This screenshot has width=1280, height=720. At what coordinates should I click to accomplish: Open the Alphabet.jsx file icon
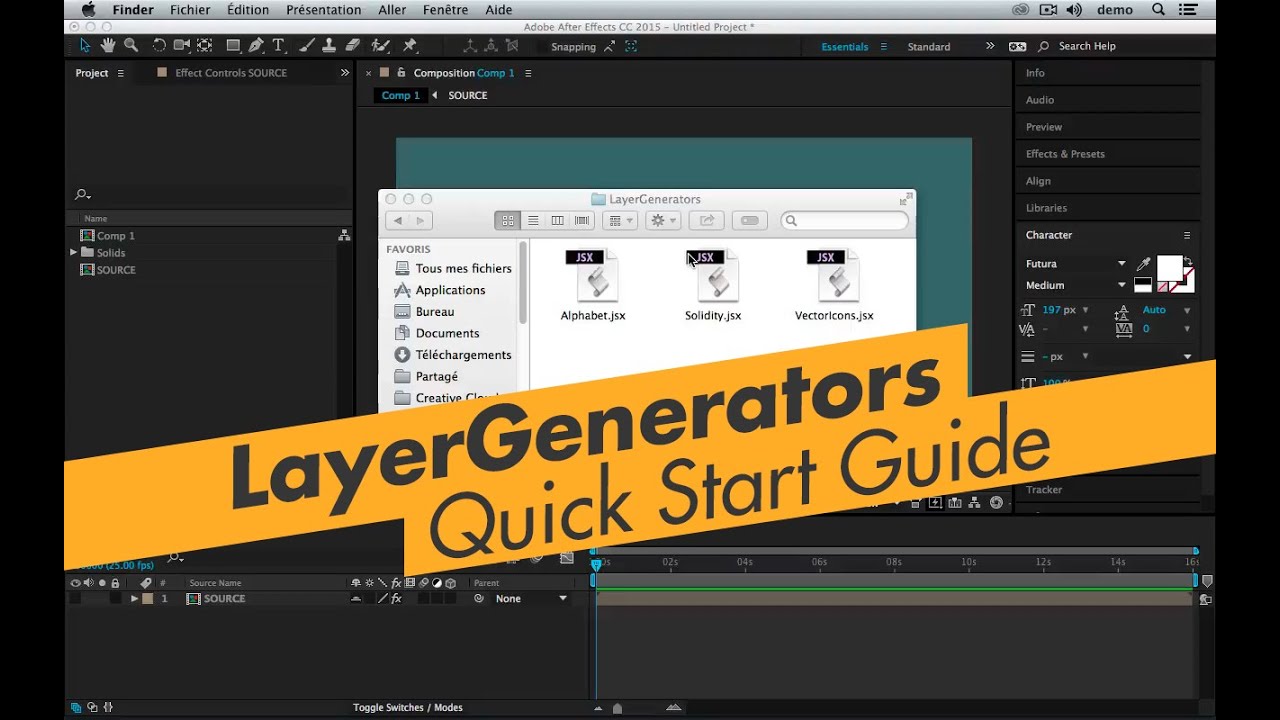pos(593,275)
